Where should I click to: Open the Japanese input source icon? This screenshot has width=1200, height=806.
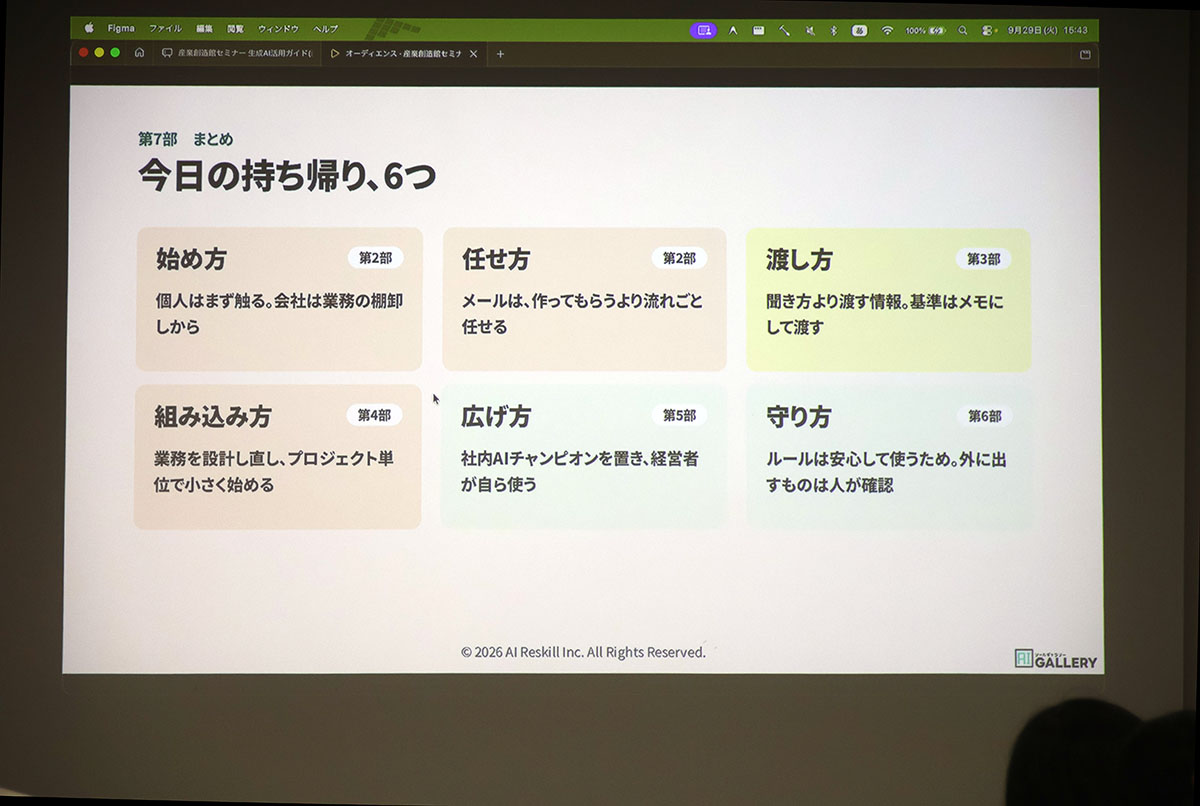859,31
